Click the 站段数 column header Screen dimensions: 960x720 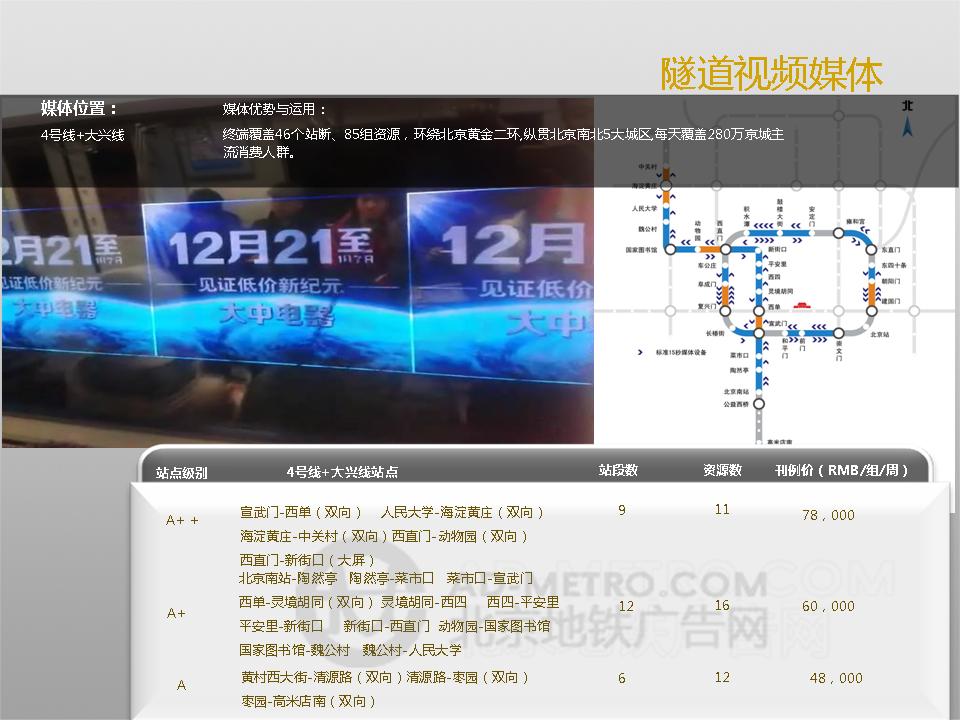[618, 470]
